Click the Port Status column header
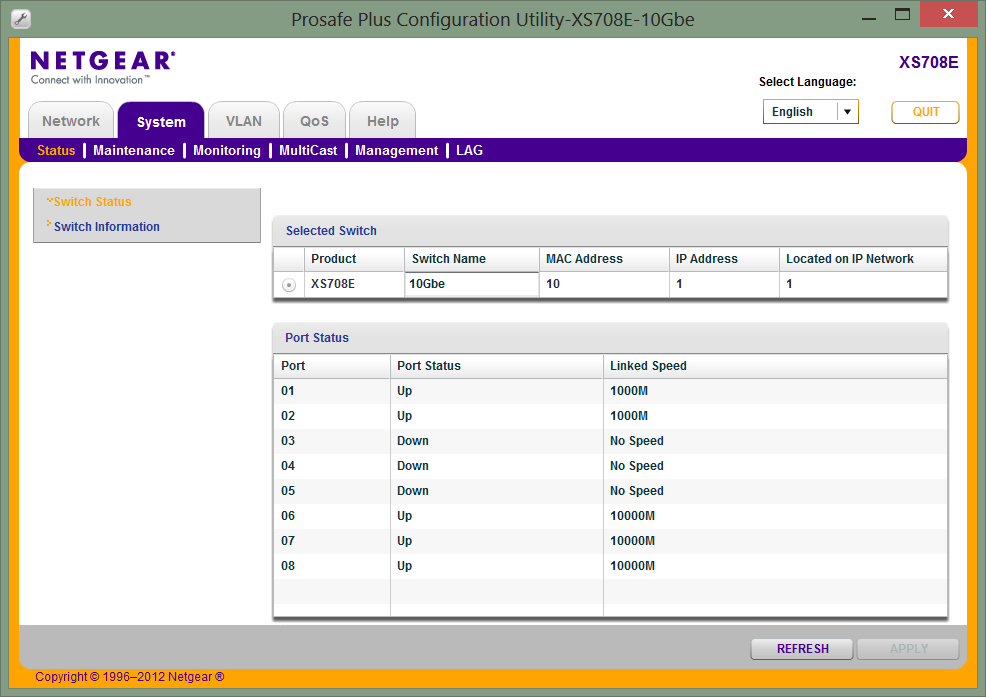The width and height of the screenshot is (986, 697). pos(497,365)
